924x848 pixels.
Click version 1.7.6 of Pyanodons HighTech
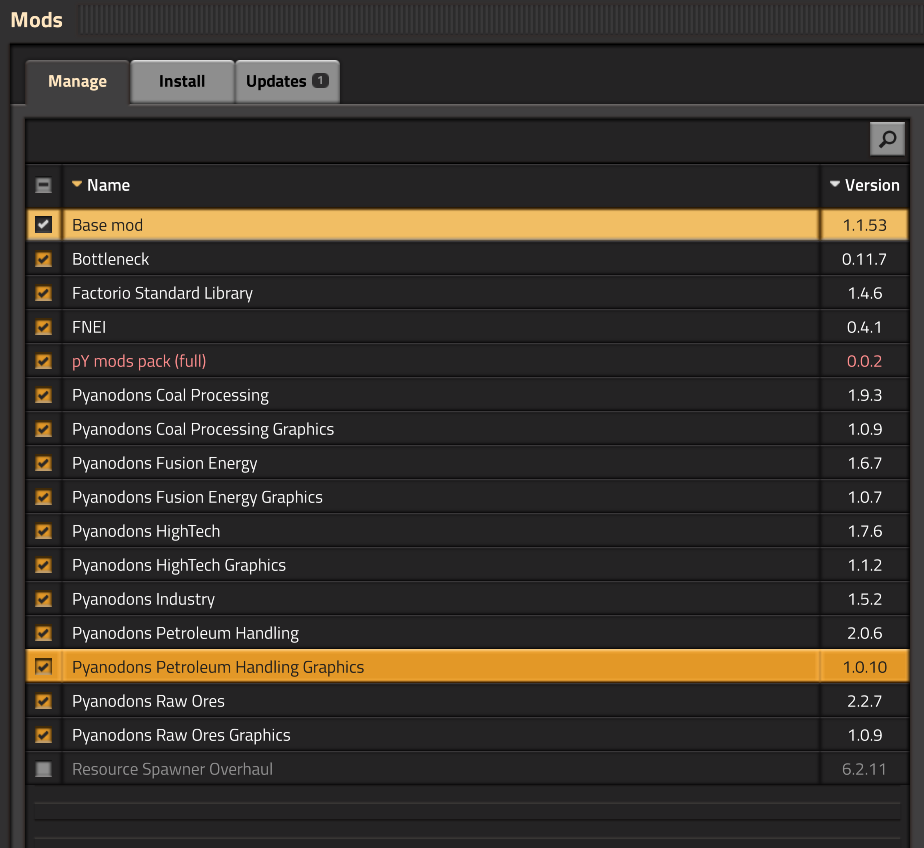pos(864,531)
